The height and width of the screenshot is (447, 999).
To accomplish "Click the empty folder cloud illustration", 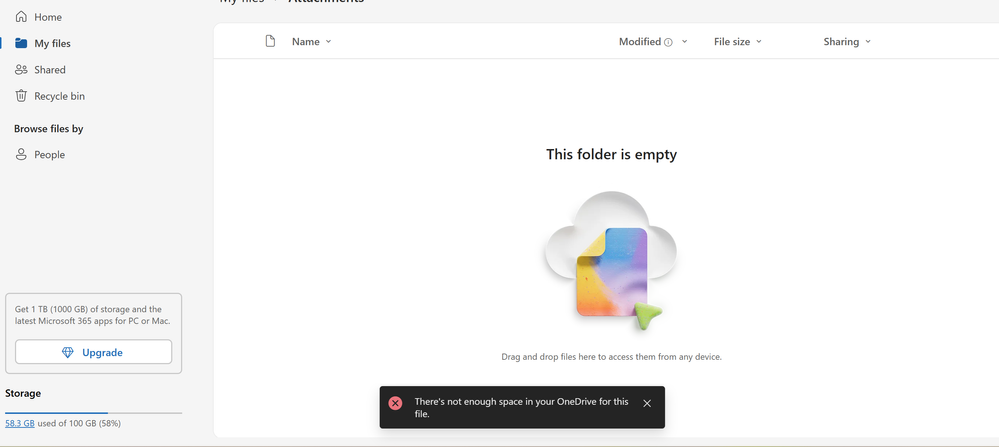I will pos(610,261).
